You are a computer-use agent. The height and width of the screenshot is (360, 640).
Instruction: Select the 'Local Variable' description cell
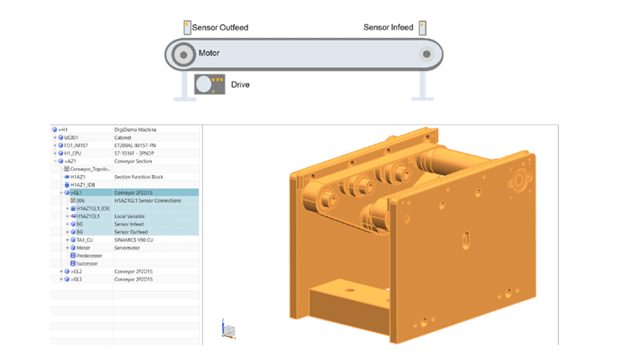coord(129,216)
